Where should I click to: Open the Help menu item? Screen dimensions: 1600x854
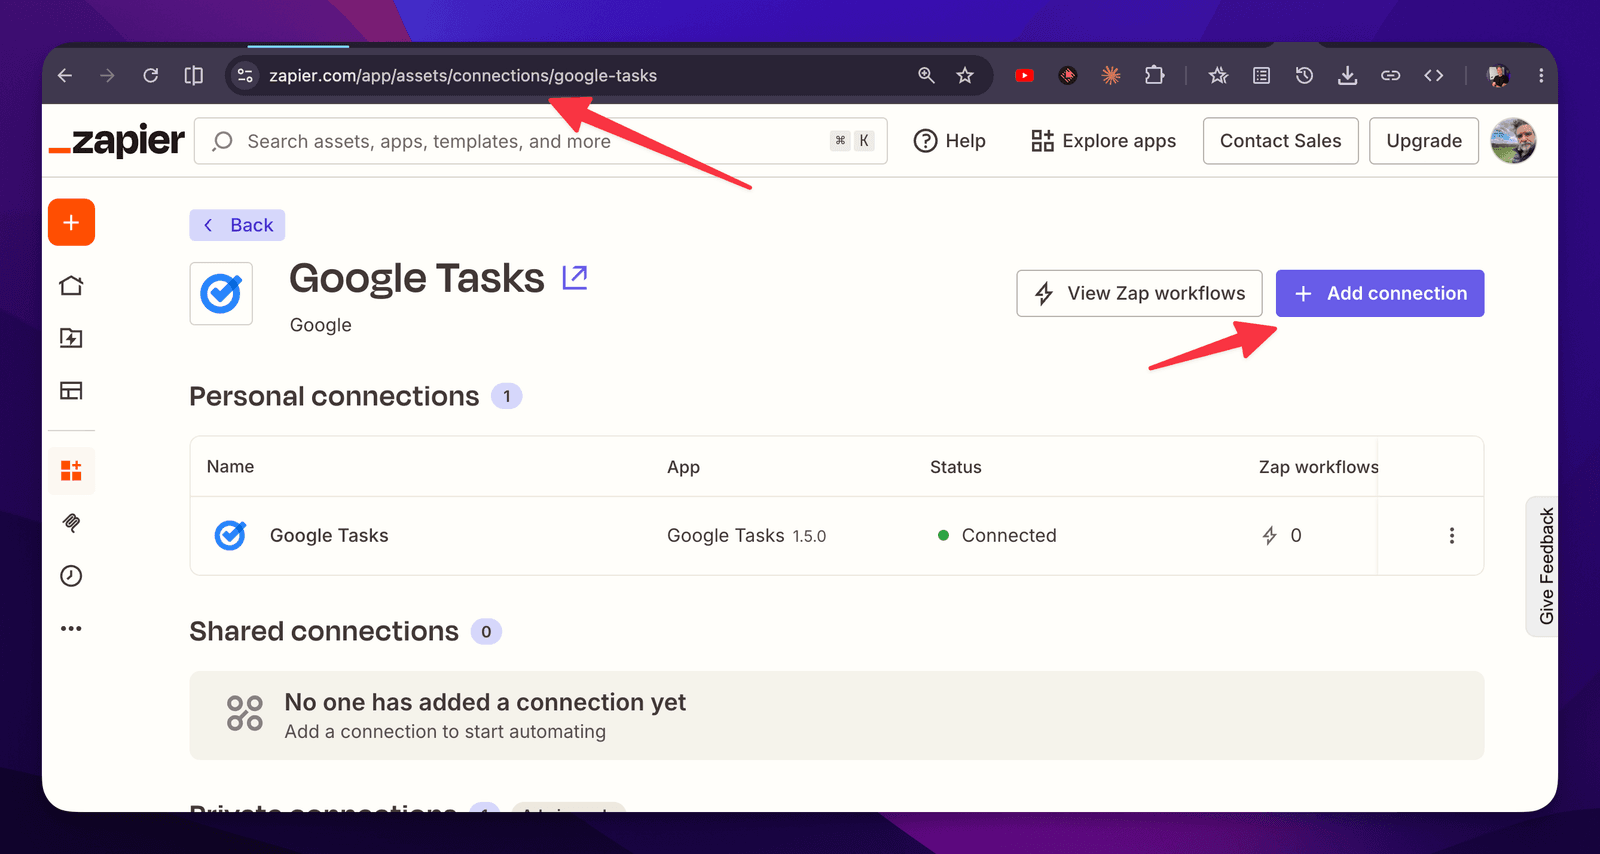point(950,141)
